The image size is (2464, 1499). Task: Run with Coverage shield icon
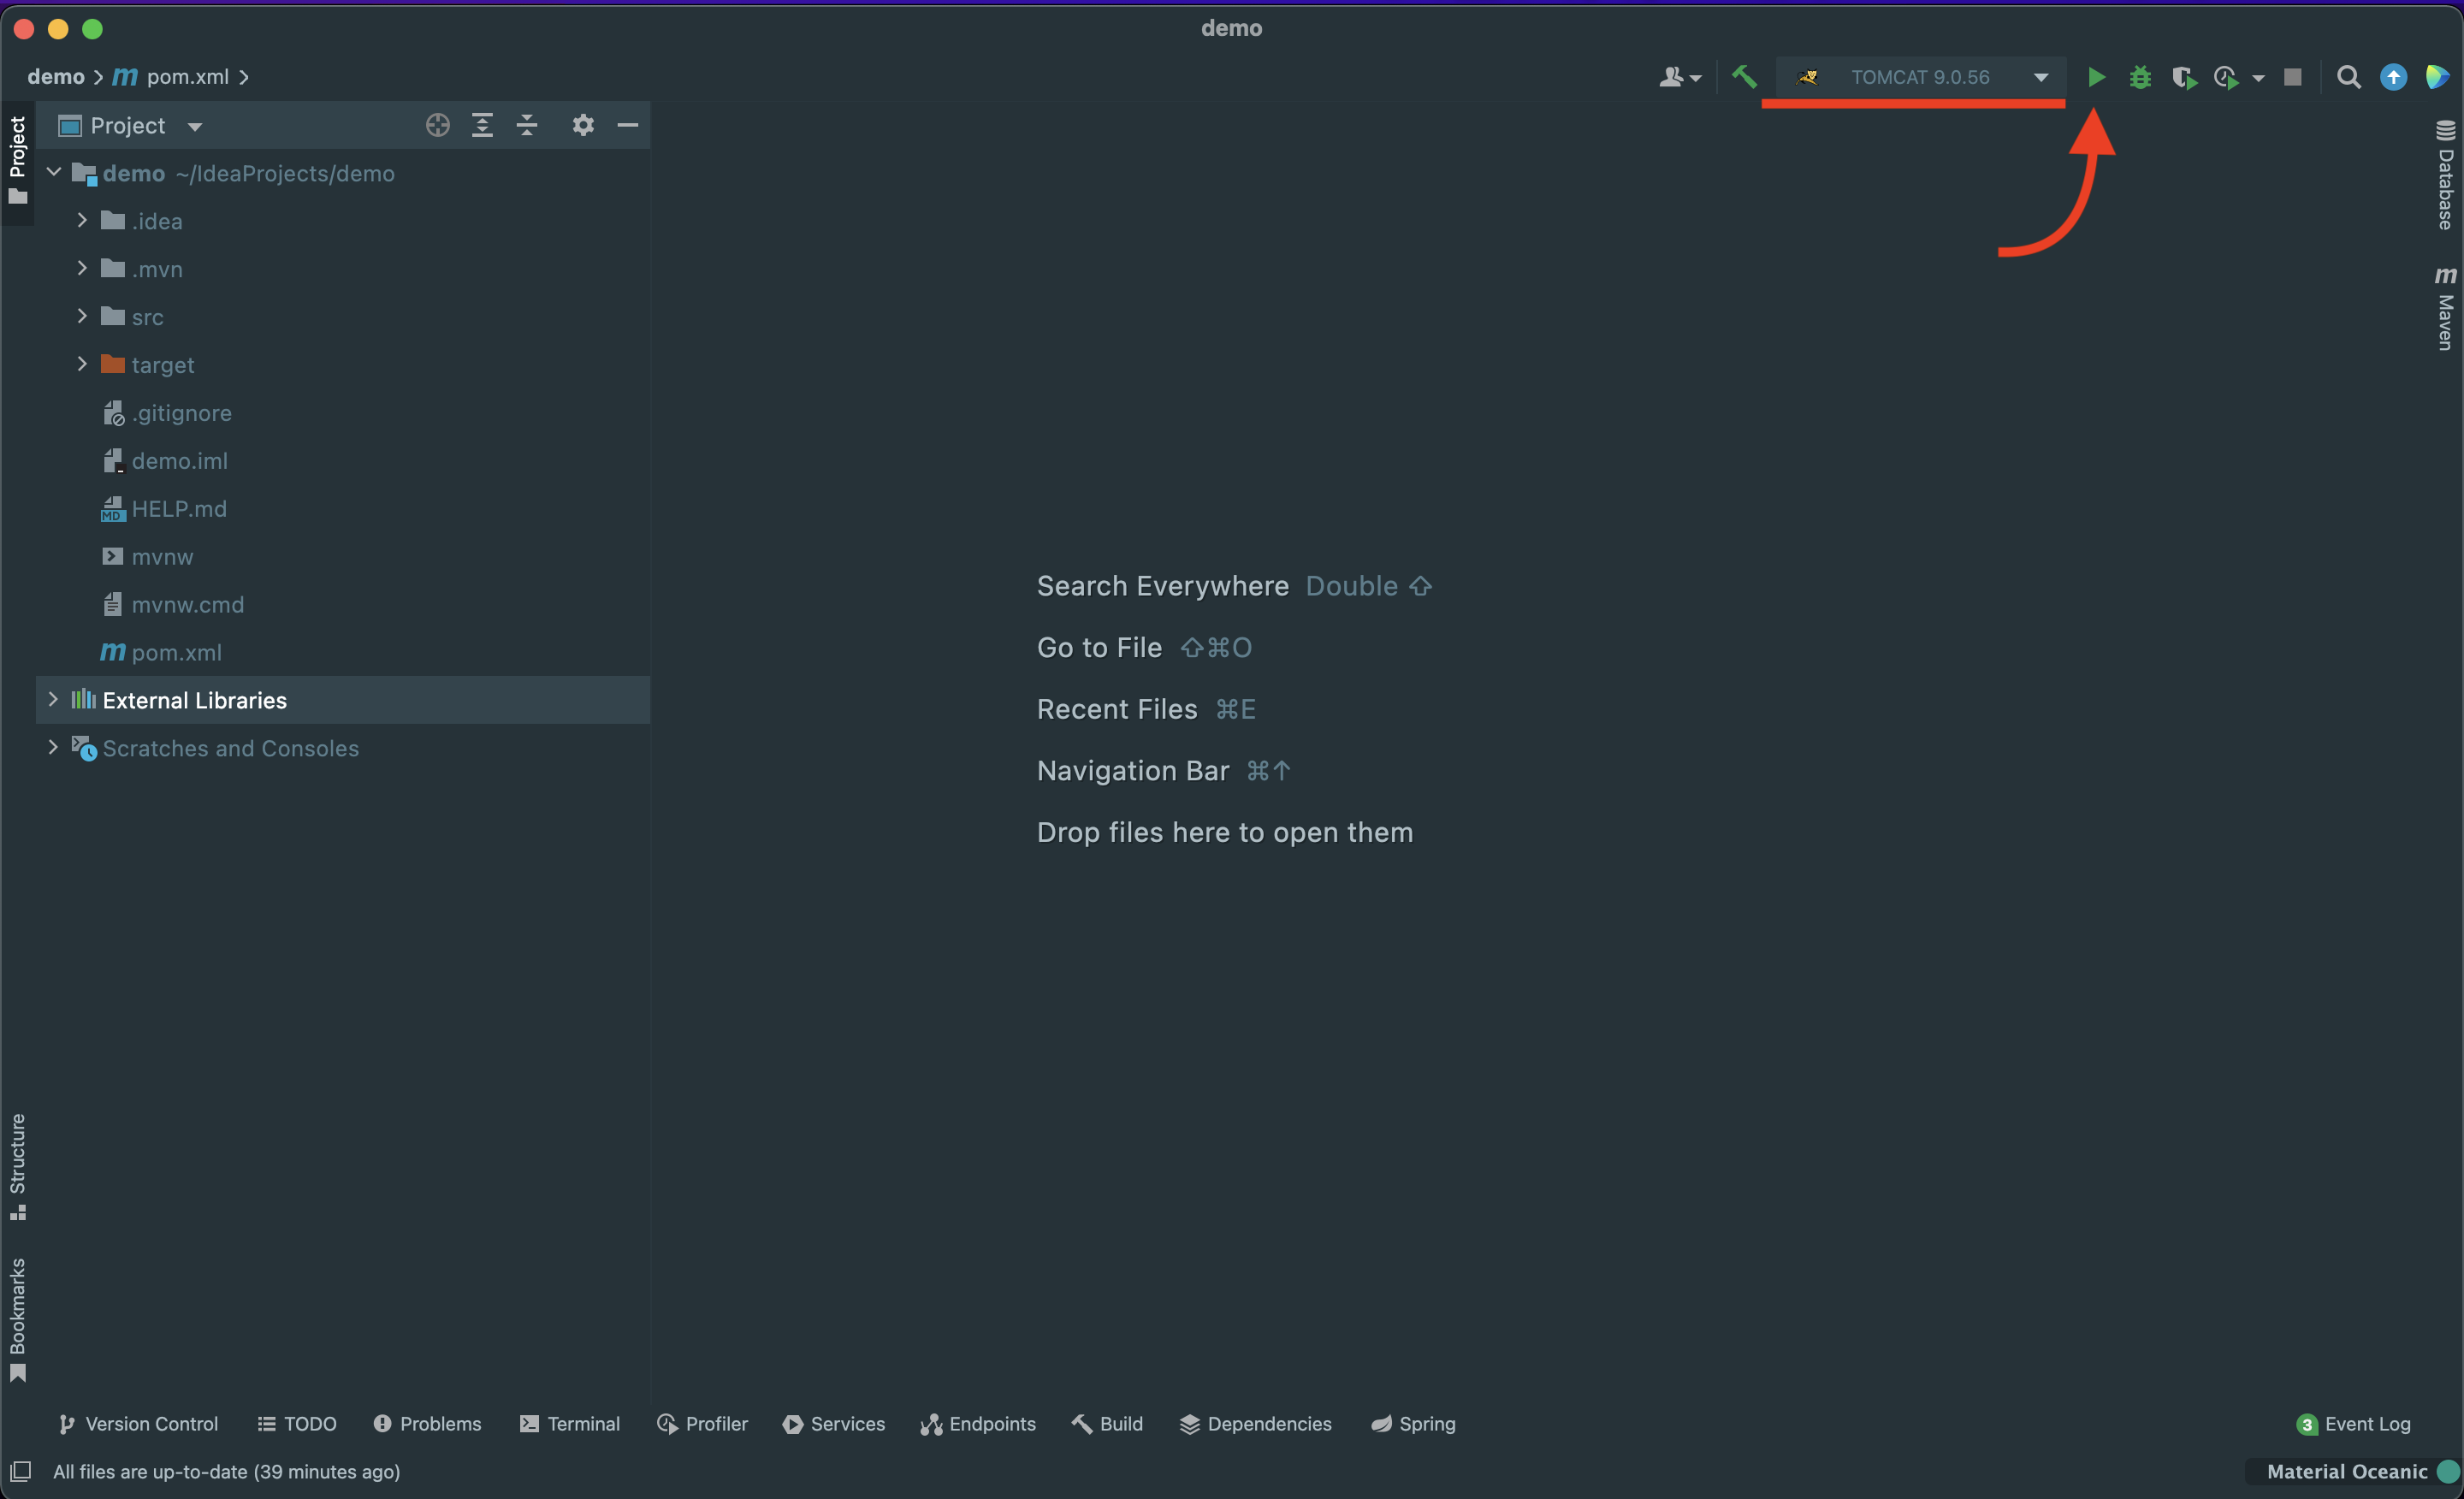[x=2183, y=77]
